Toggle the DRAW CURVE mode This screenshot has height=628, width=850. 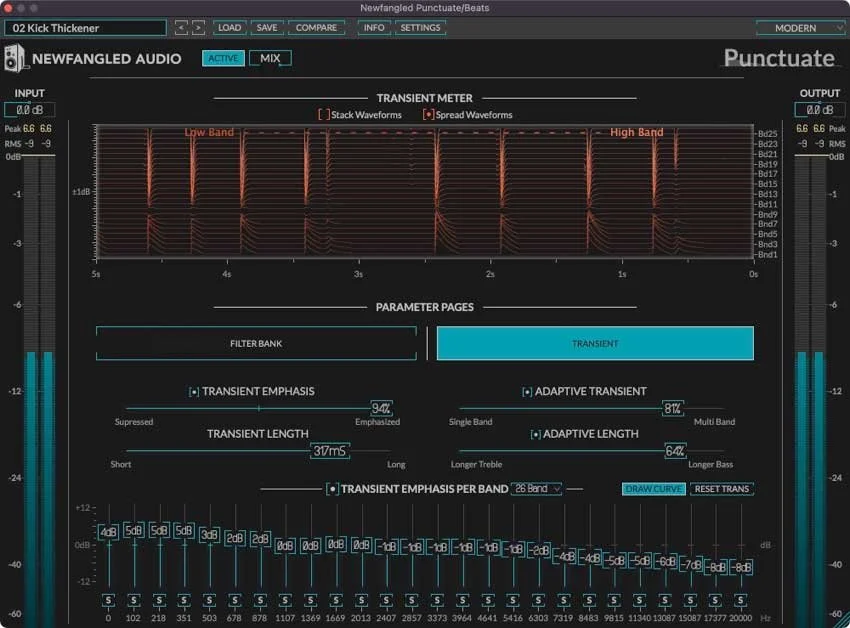pos(654,489)
